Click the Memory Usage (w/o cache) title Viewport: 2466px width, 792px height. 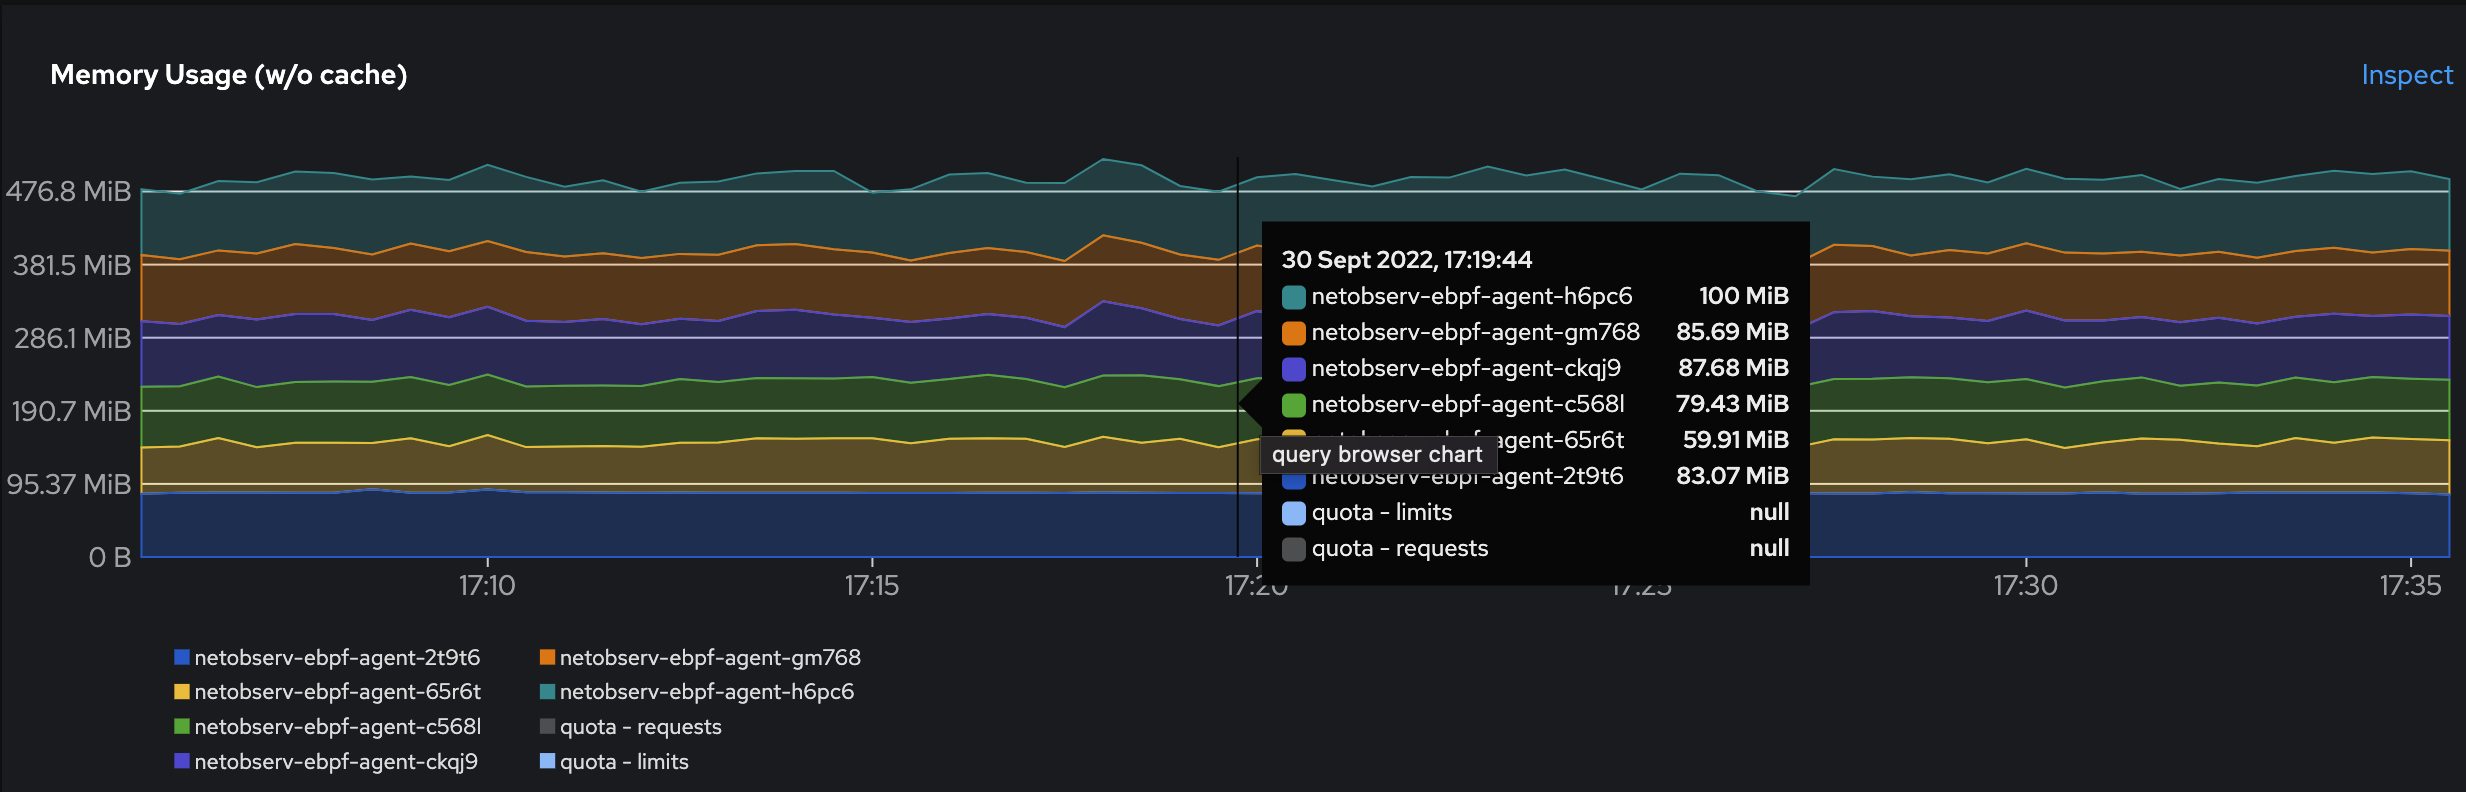pos(229,75)
